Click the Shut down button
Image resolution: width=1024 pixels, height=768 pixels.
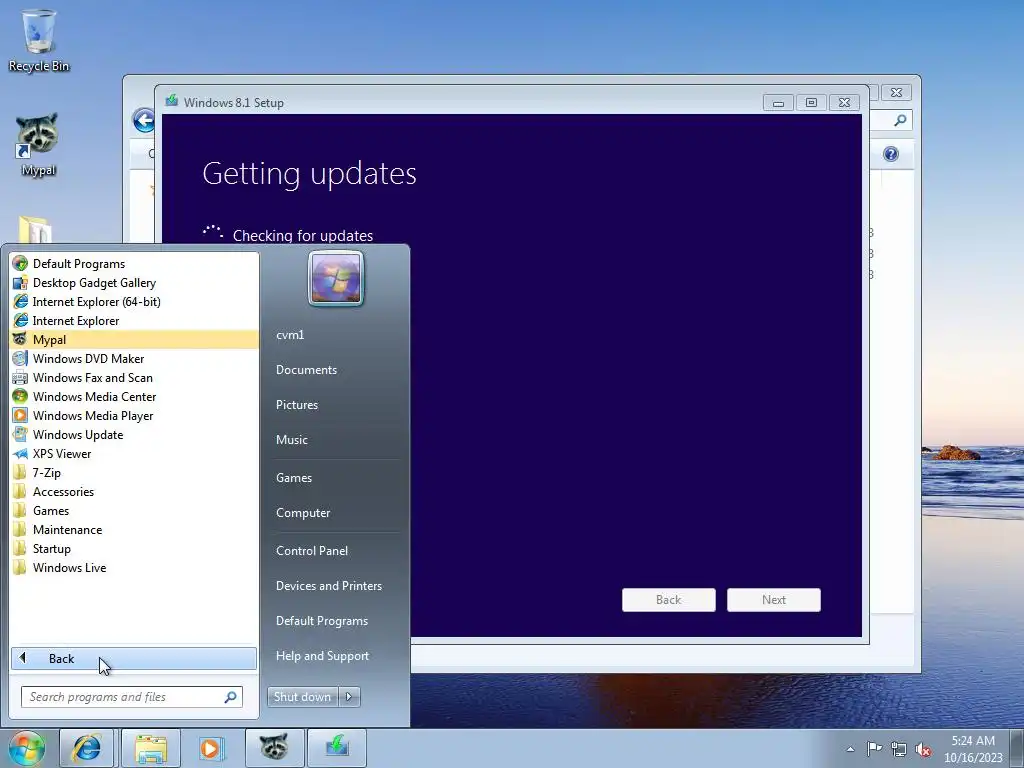[x=302, y=697]
